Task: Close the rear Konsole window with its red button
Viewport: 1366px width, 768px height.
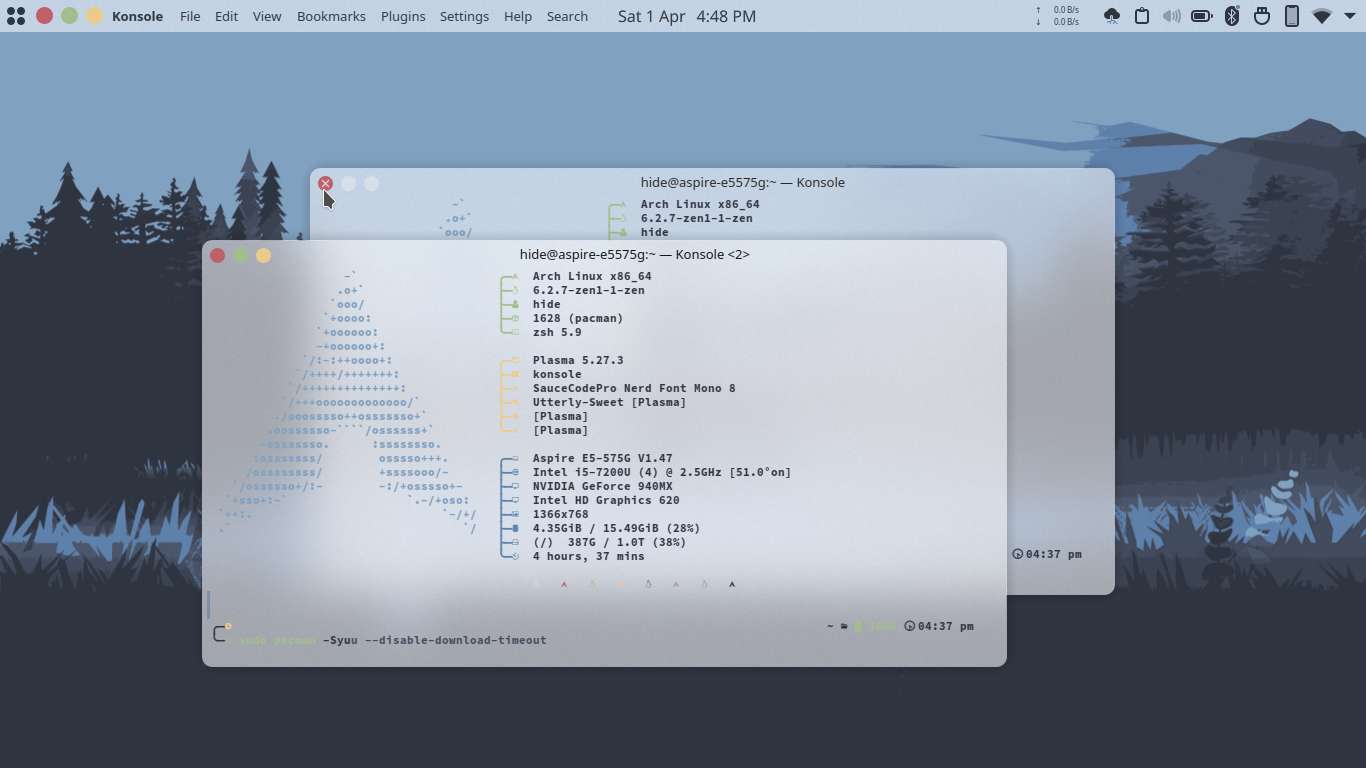Action: coord(325,183)
